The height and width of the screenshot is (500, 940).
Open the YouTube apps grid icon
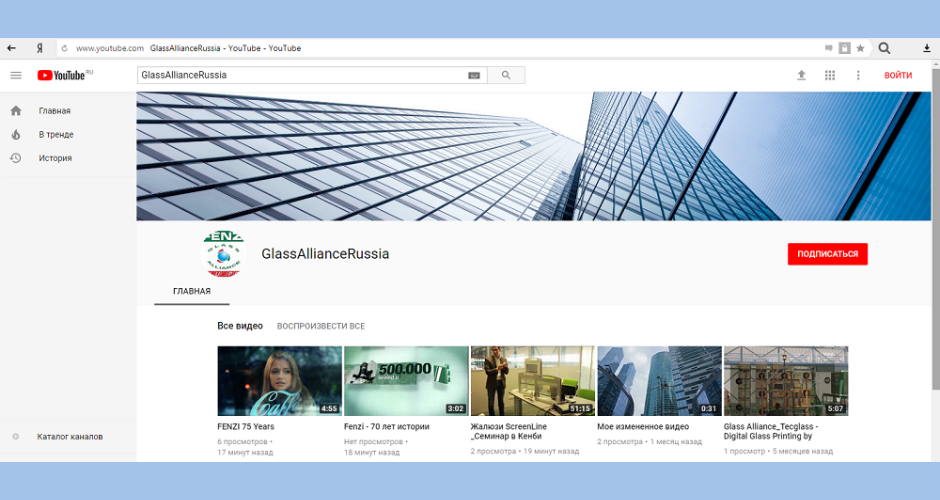830,75
